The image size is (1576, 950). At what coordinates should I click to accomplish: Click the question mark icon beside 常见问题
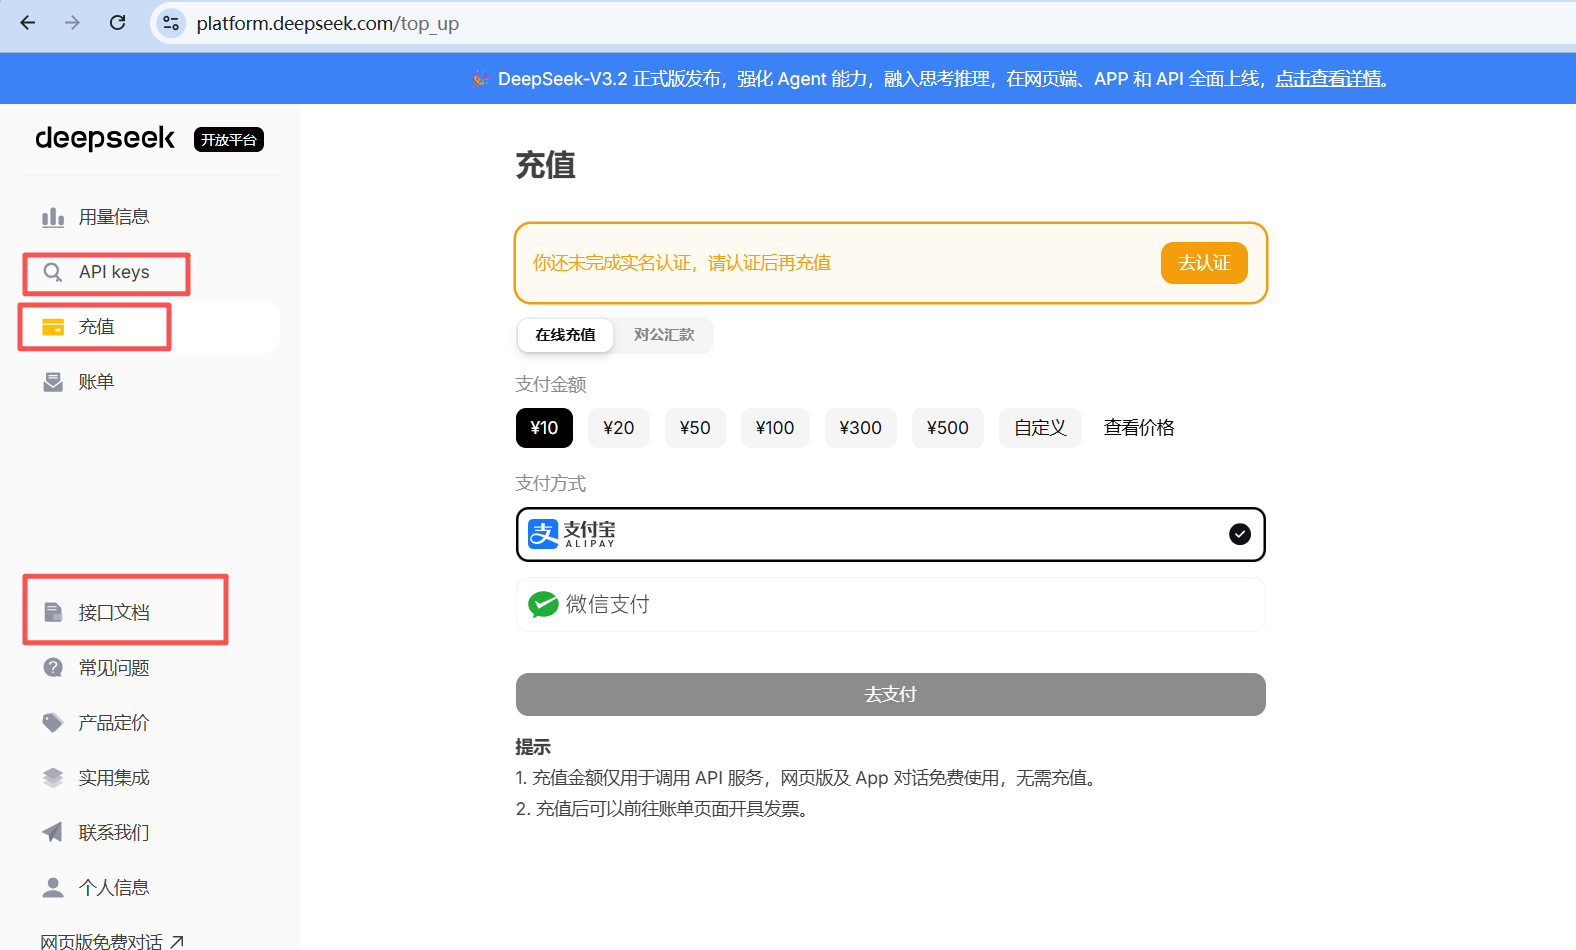[53, 667]
